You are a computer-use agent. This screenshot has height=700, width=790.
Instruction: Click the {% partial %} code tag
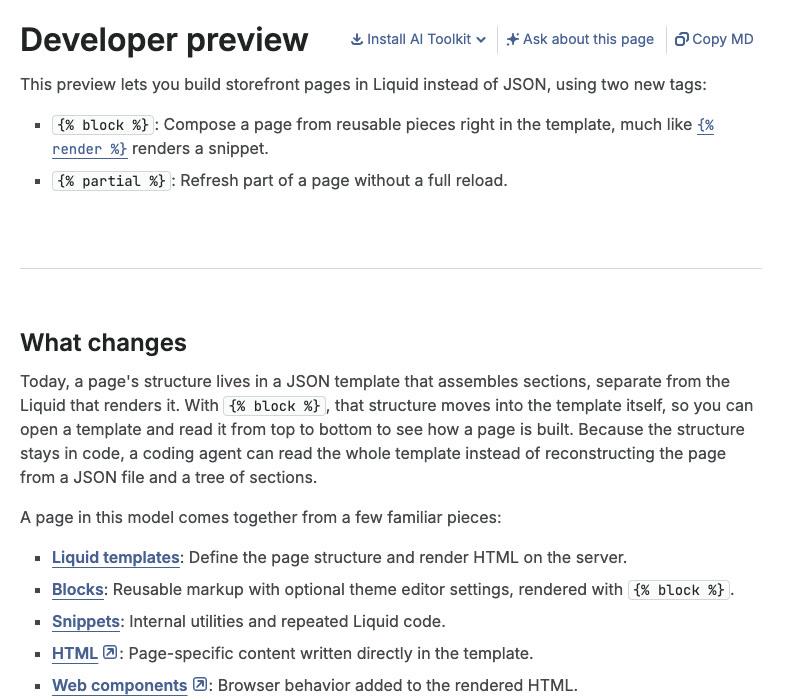tap(111, 181)
